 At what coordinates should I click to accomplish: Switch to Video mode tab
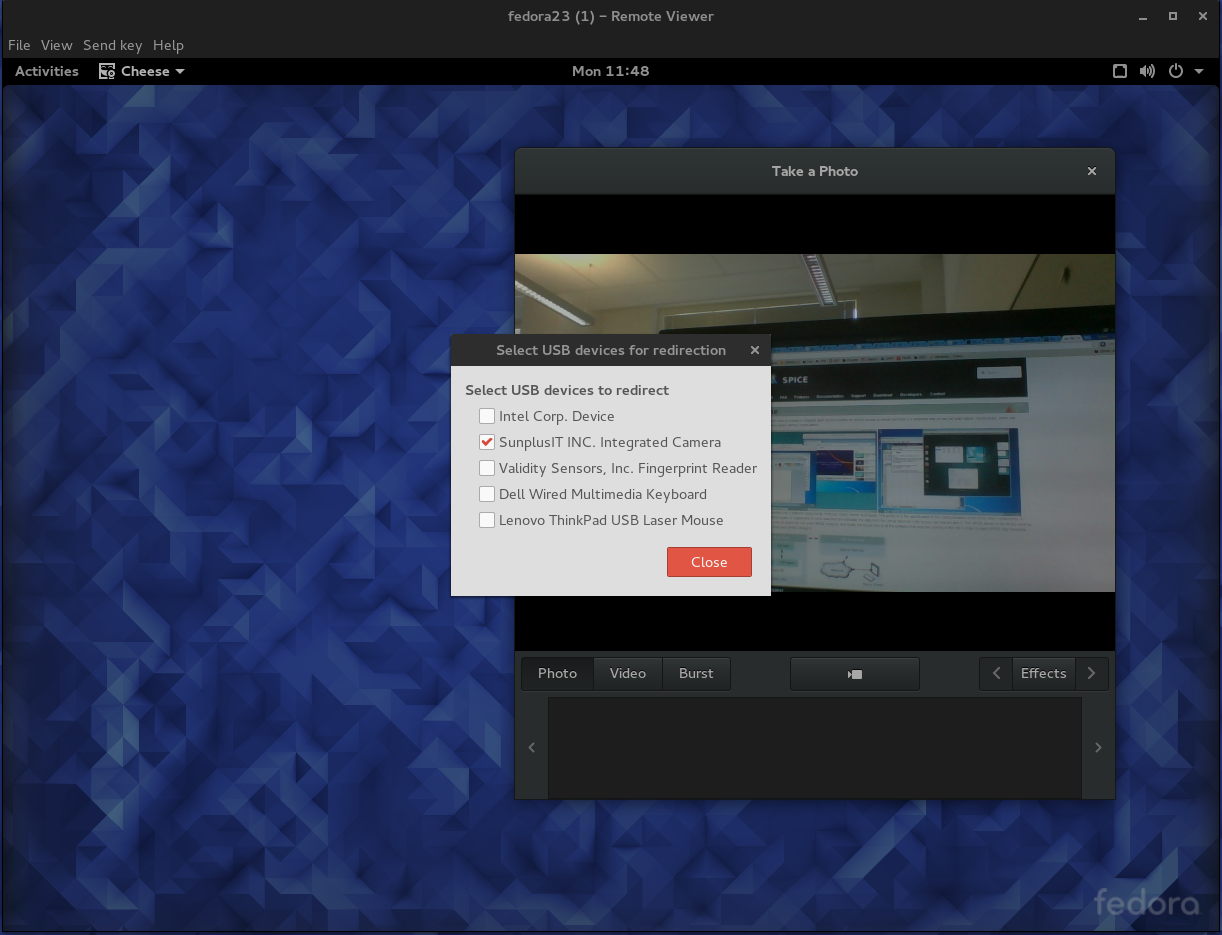(x=628, y=674)
